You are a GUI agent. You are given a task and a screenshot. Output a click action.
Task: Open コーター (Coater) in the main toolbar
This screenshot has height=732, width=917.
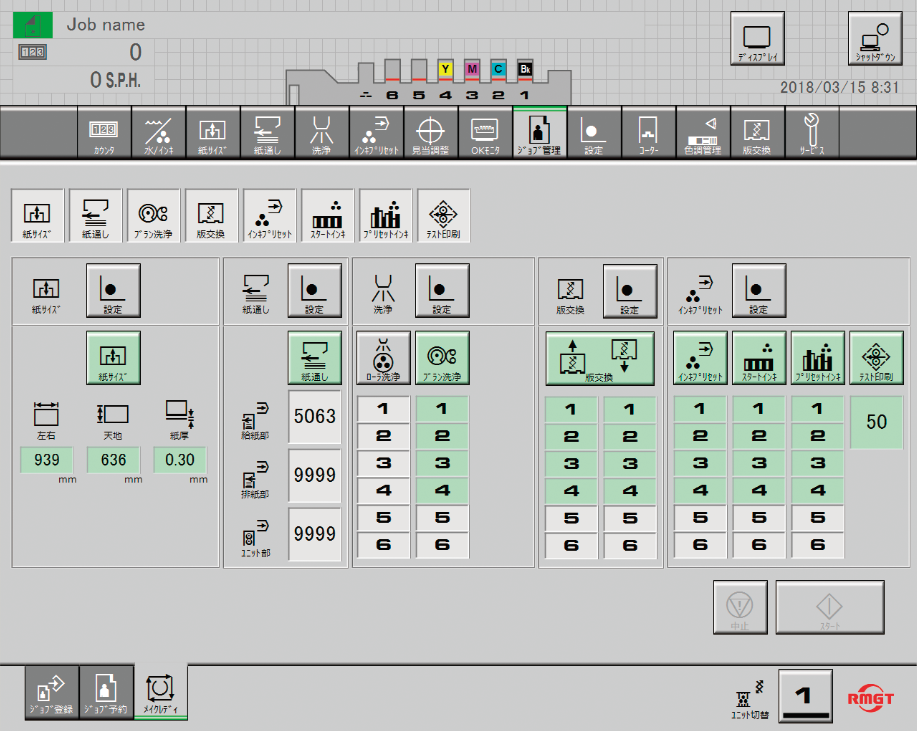pos(648,134)
